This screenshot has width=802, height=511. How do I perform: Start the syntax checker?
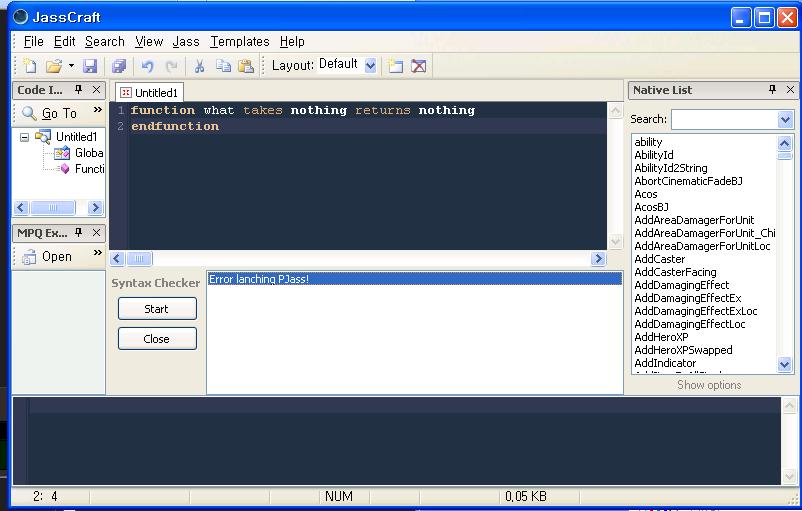157,309
